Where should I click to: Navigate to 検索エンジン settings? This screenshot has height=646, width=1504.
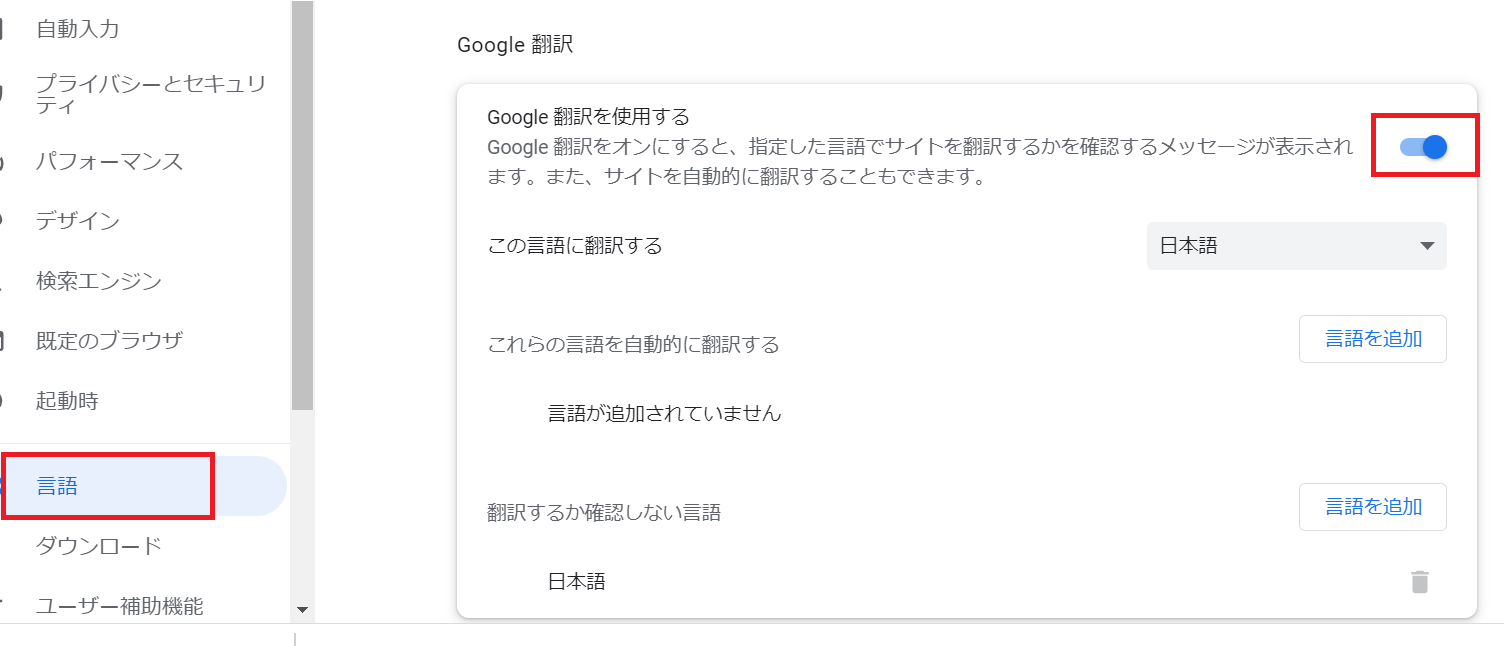[x=98, y=281]
